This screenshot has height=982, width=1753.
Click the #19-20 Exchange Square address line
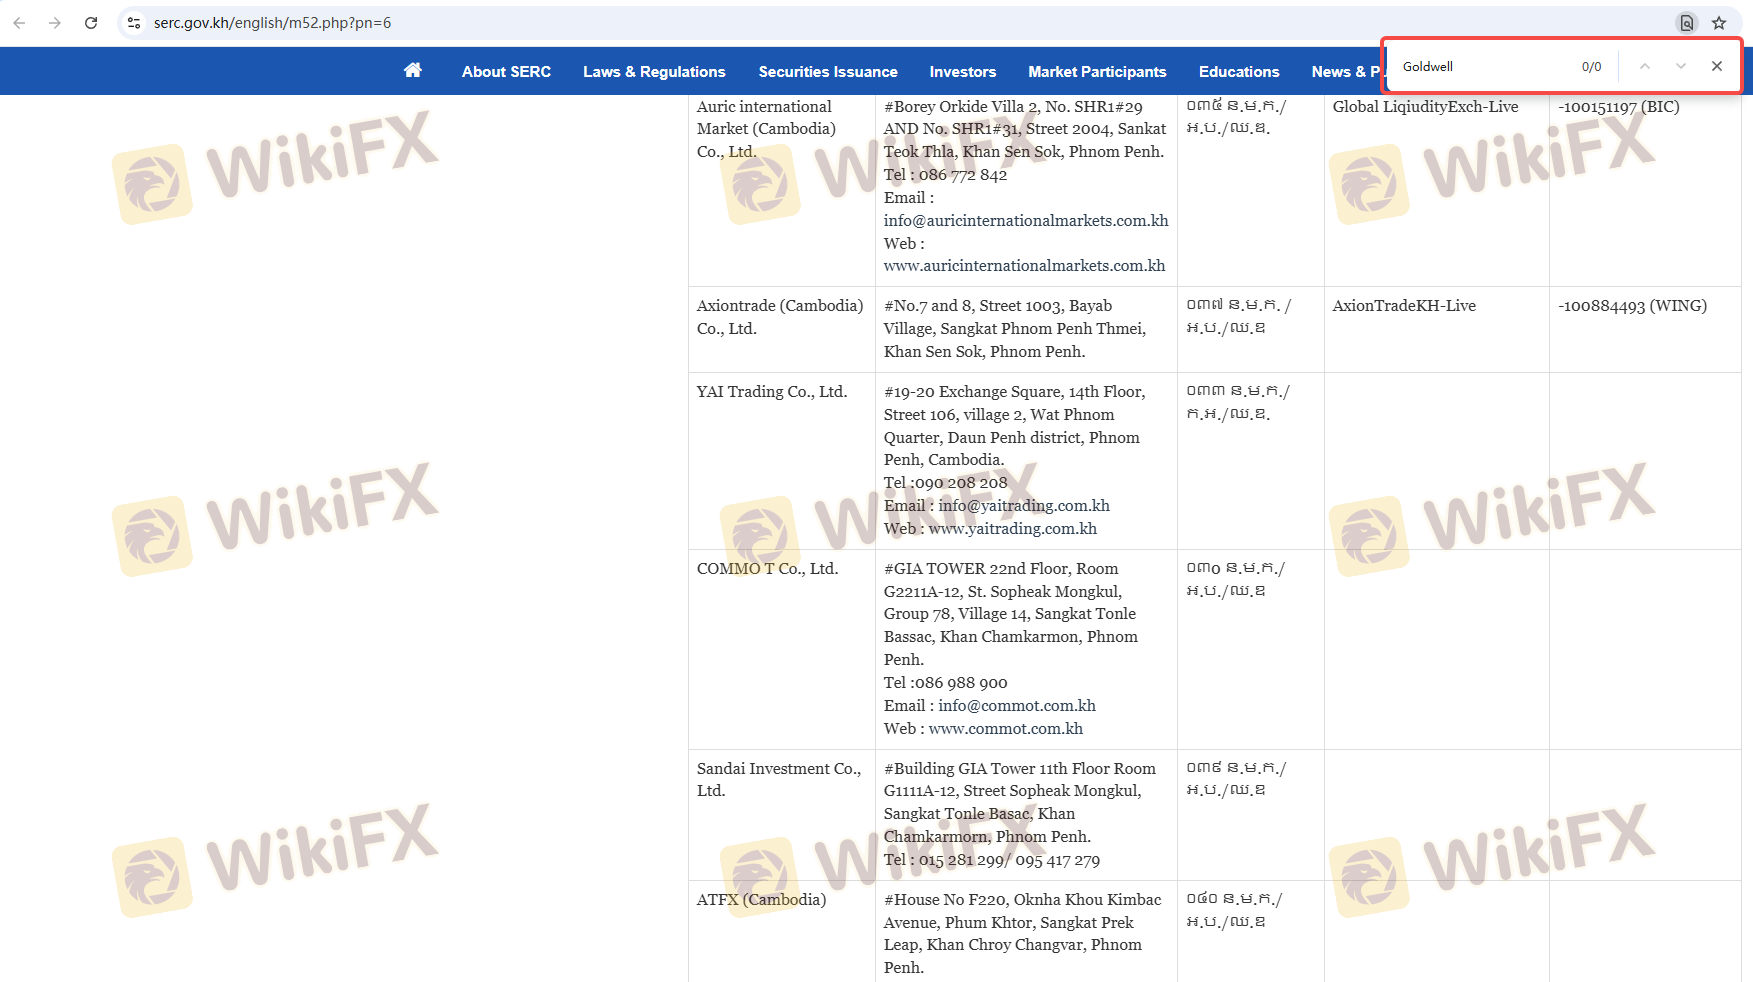(x=1014, y=392)
